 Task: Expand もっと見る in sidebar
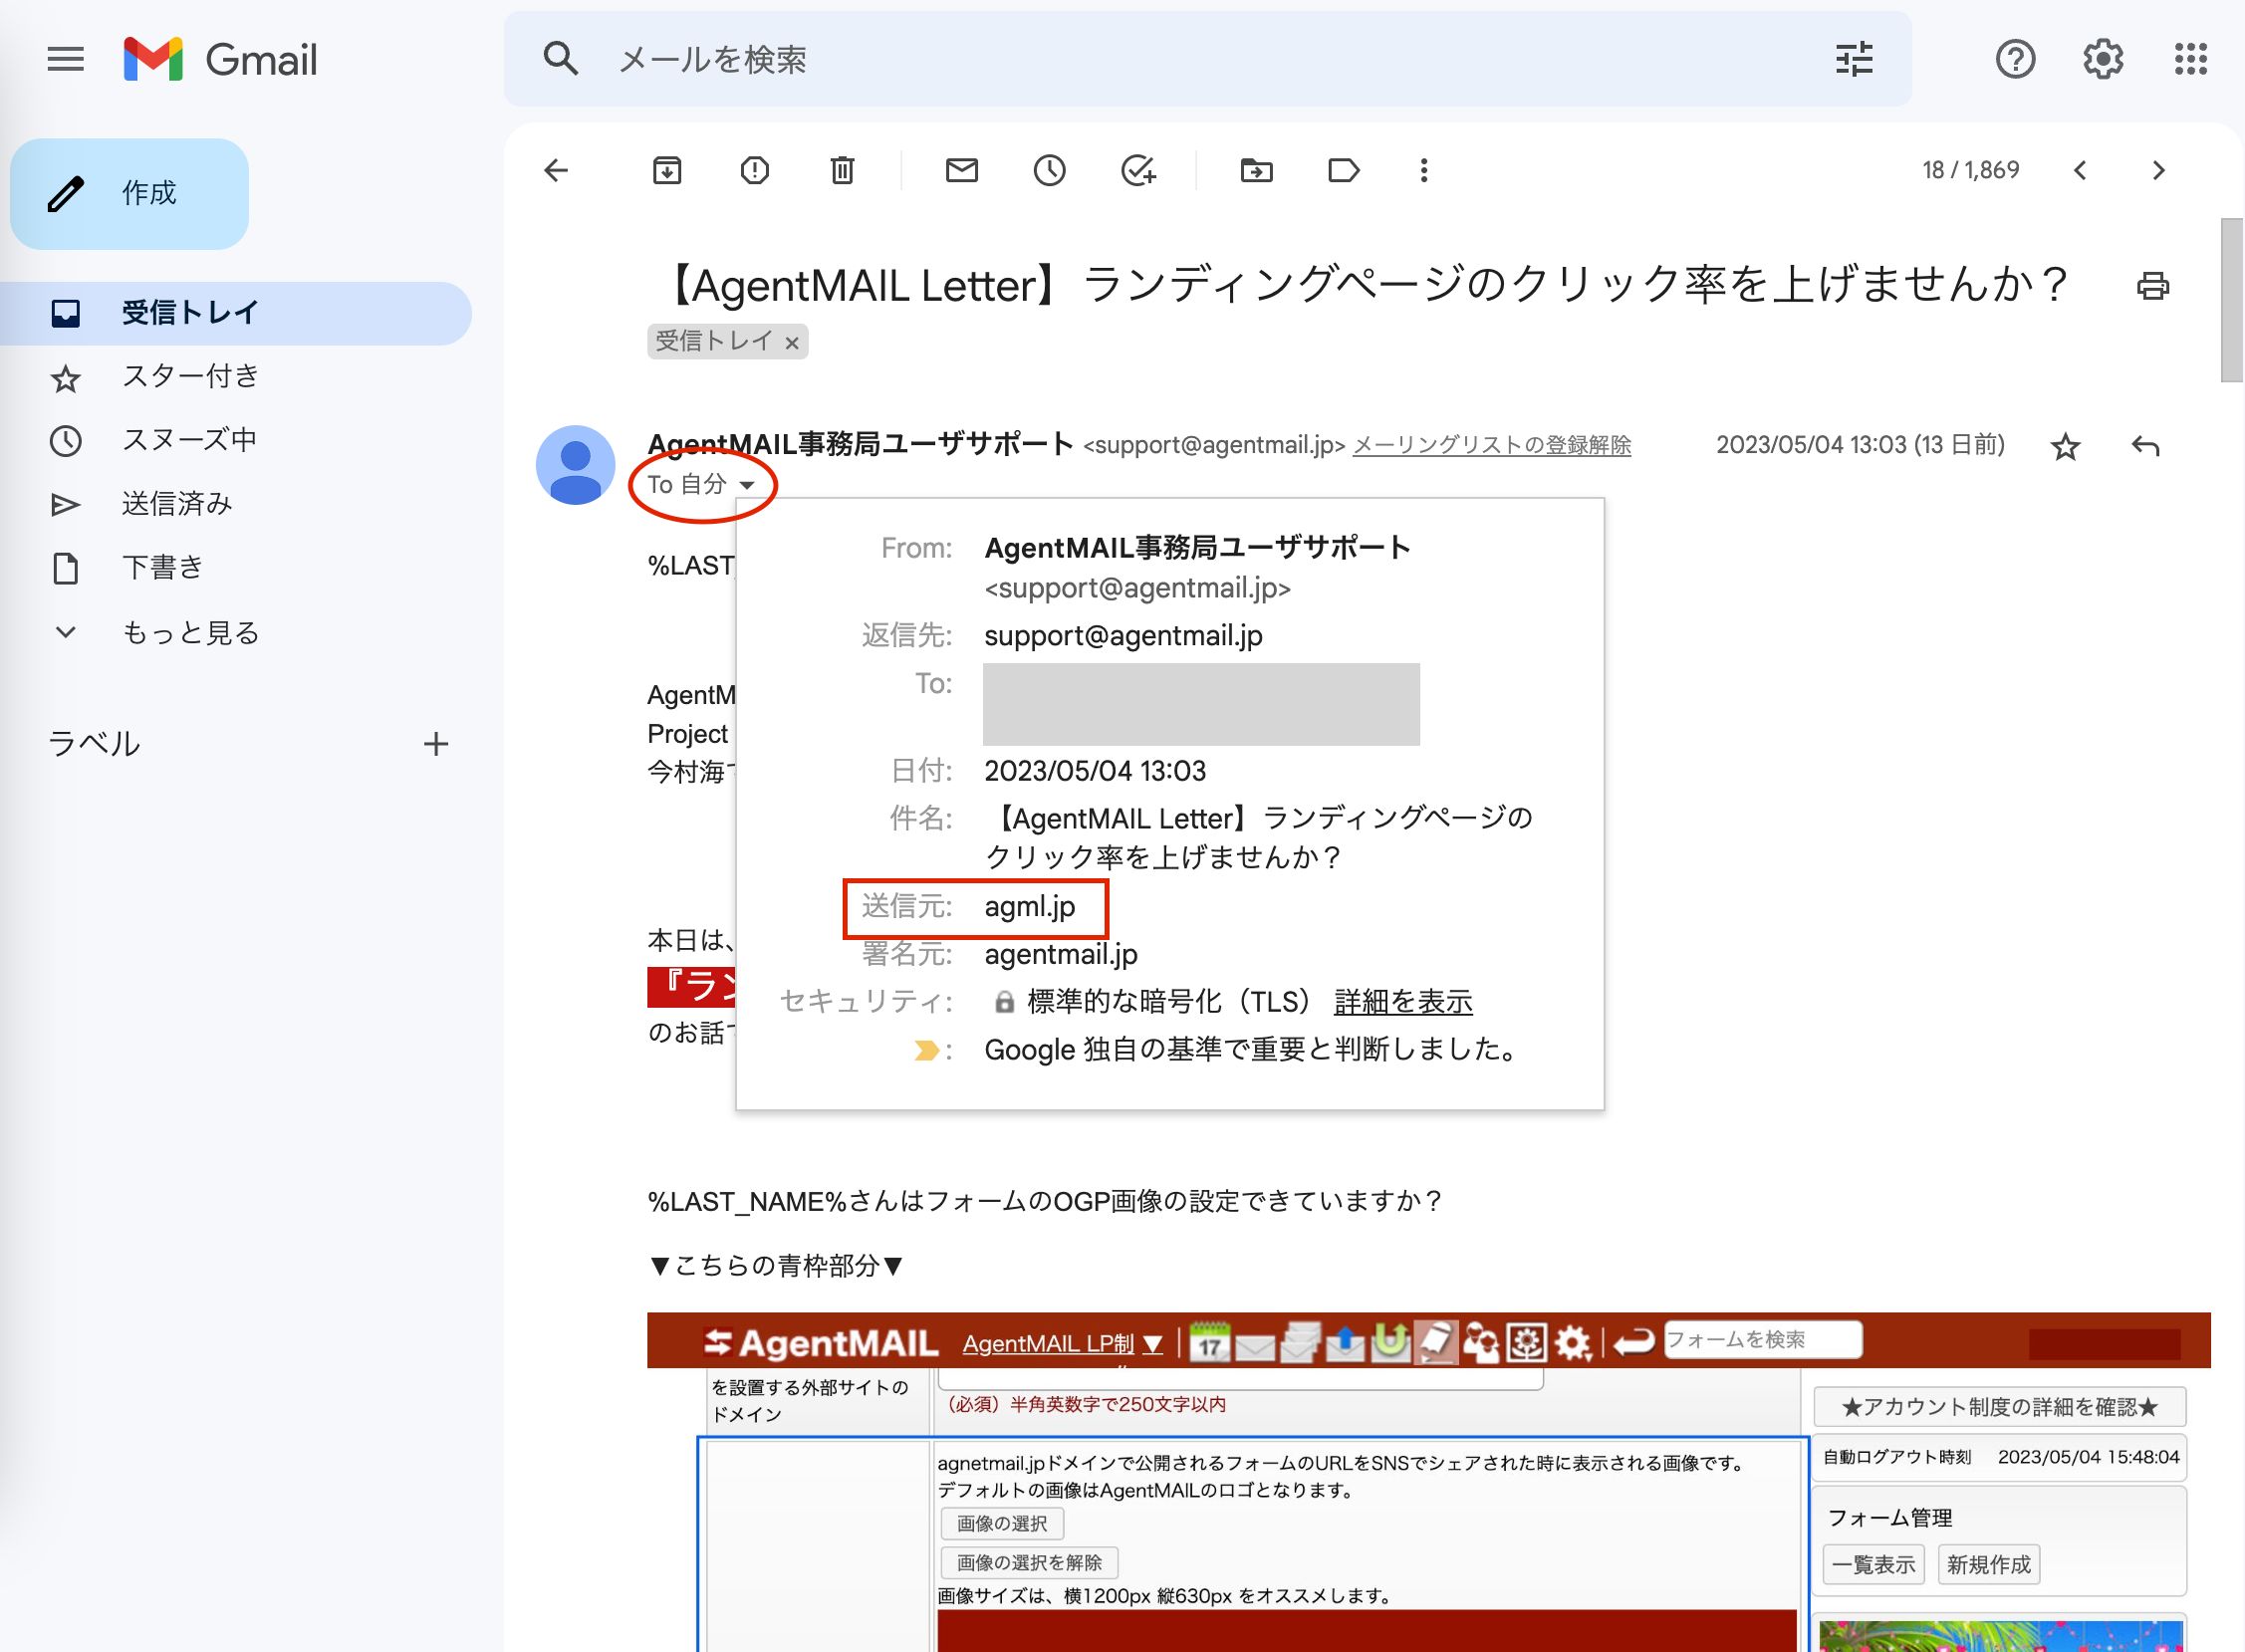click(190, 632)
